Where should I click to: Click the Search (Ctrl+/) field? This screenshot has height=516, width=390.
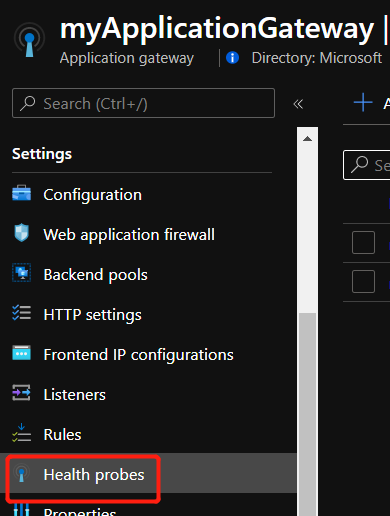143,103
